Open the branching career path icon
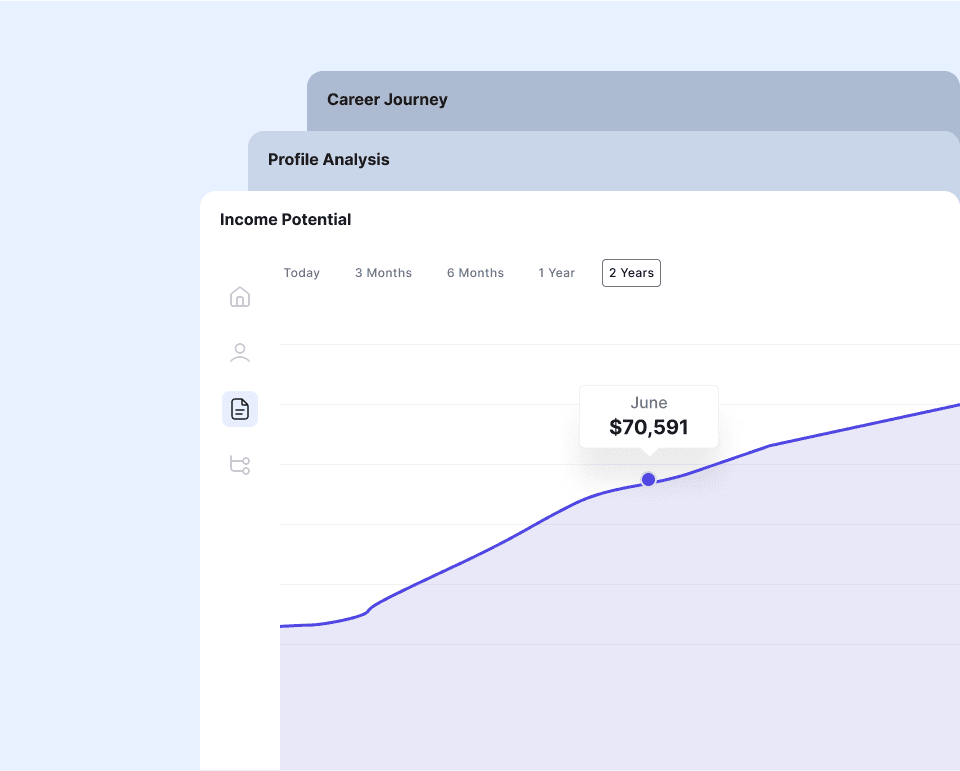The height and width of the screenshot is (771, 960). click(x=240, y=465)
